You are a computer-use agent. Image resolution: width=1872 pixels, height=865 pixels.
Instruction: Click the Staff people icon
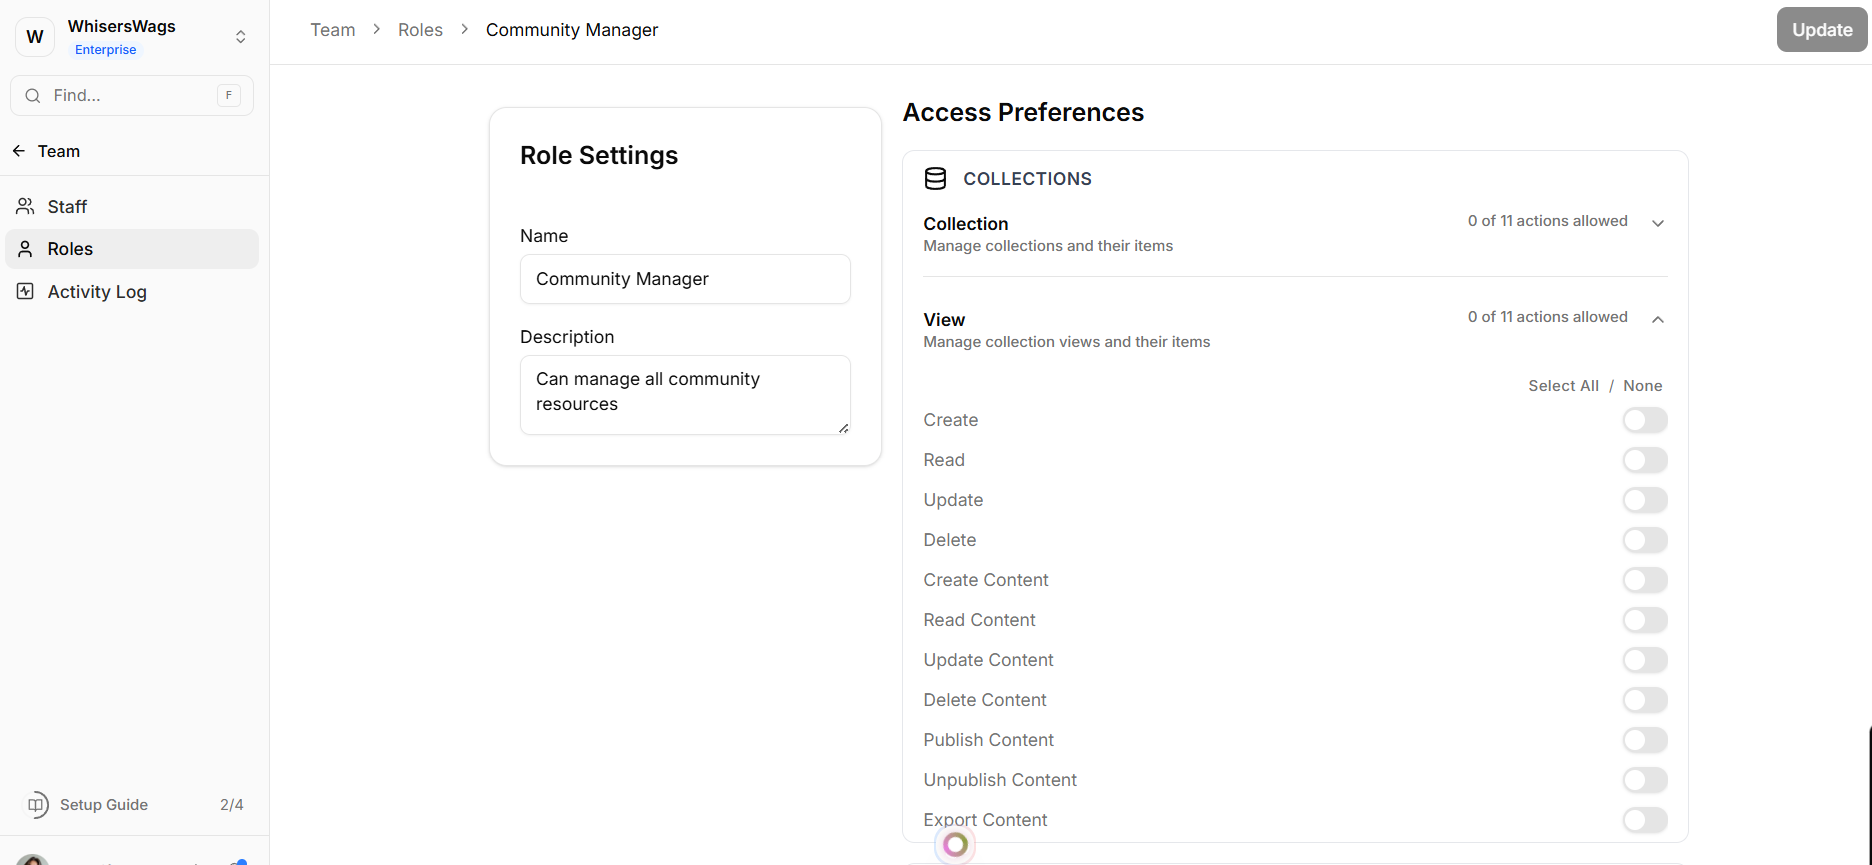(26, 207)
